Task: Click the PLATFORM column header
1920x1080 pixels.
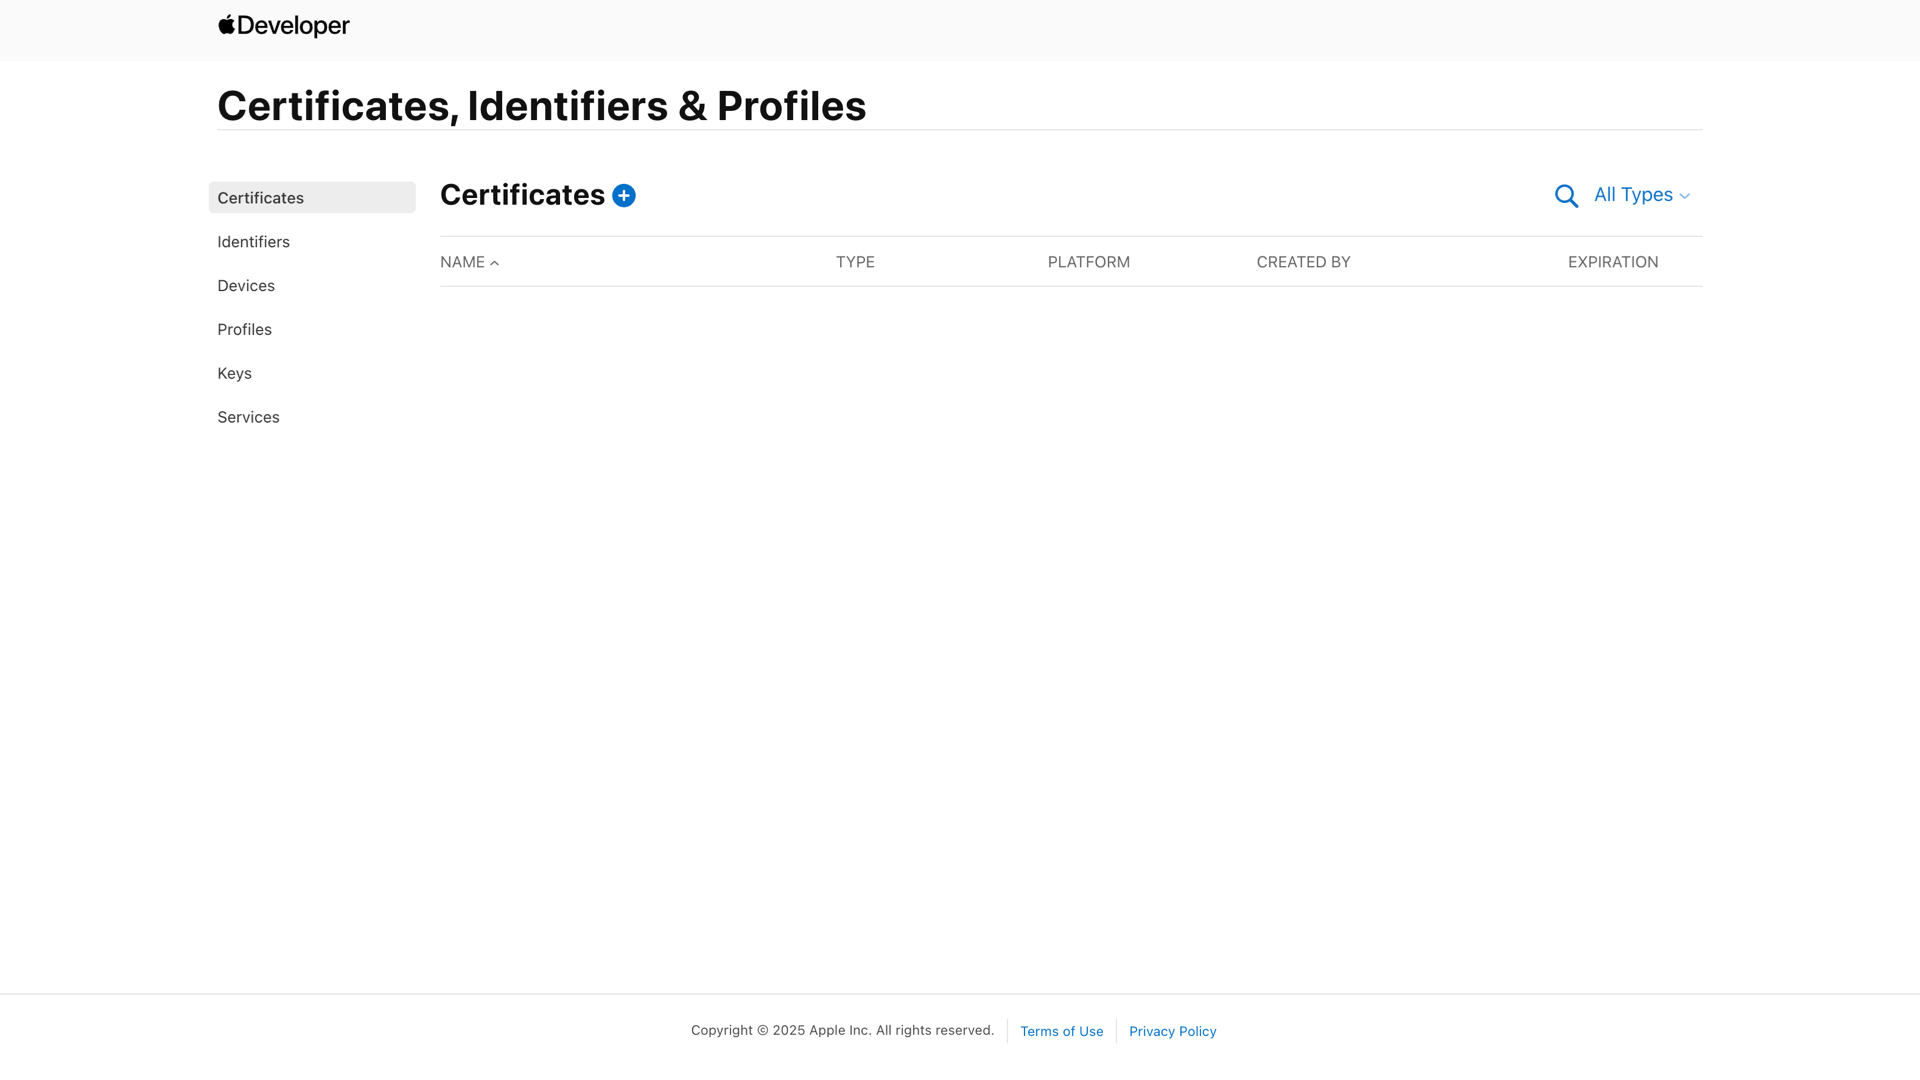Action: click(x=1088, y=262)
